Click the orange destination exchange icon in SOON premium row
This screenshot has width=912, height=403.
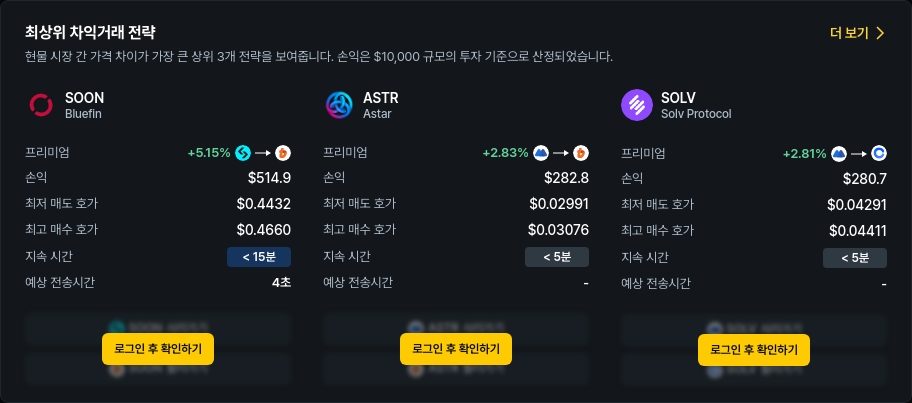coord(283,154)
